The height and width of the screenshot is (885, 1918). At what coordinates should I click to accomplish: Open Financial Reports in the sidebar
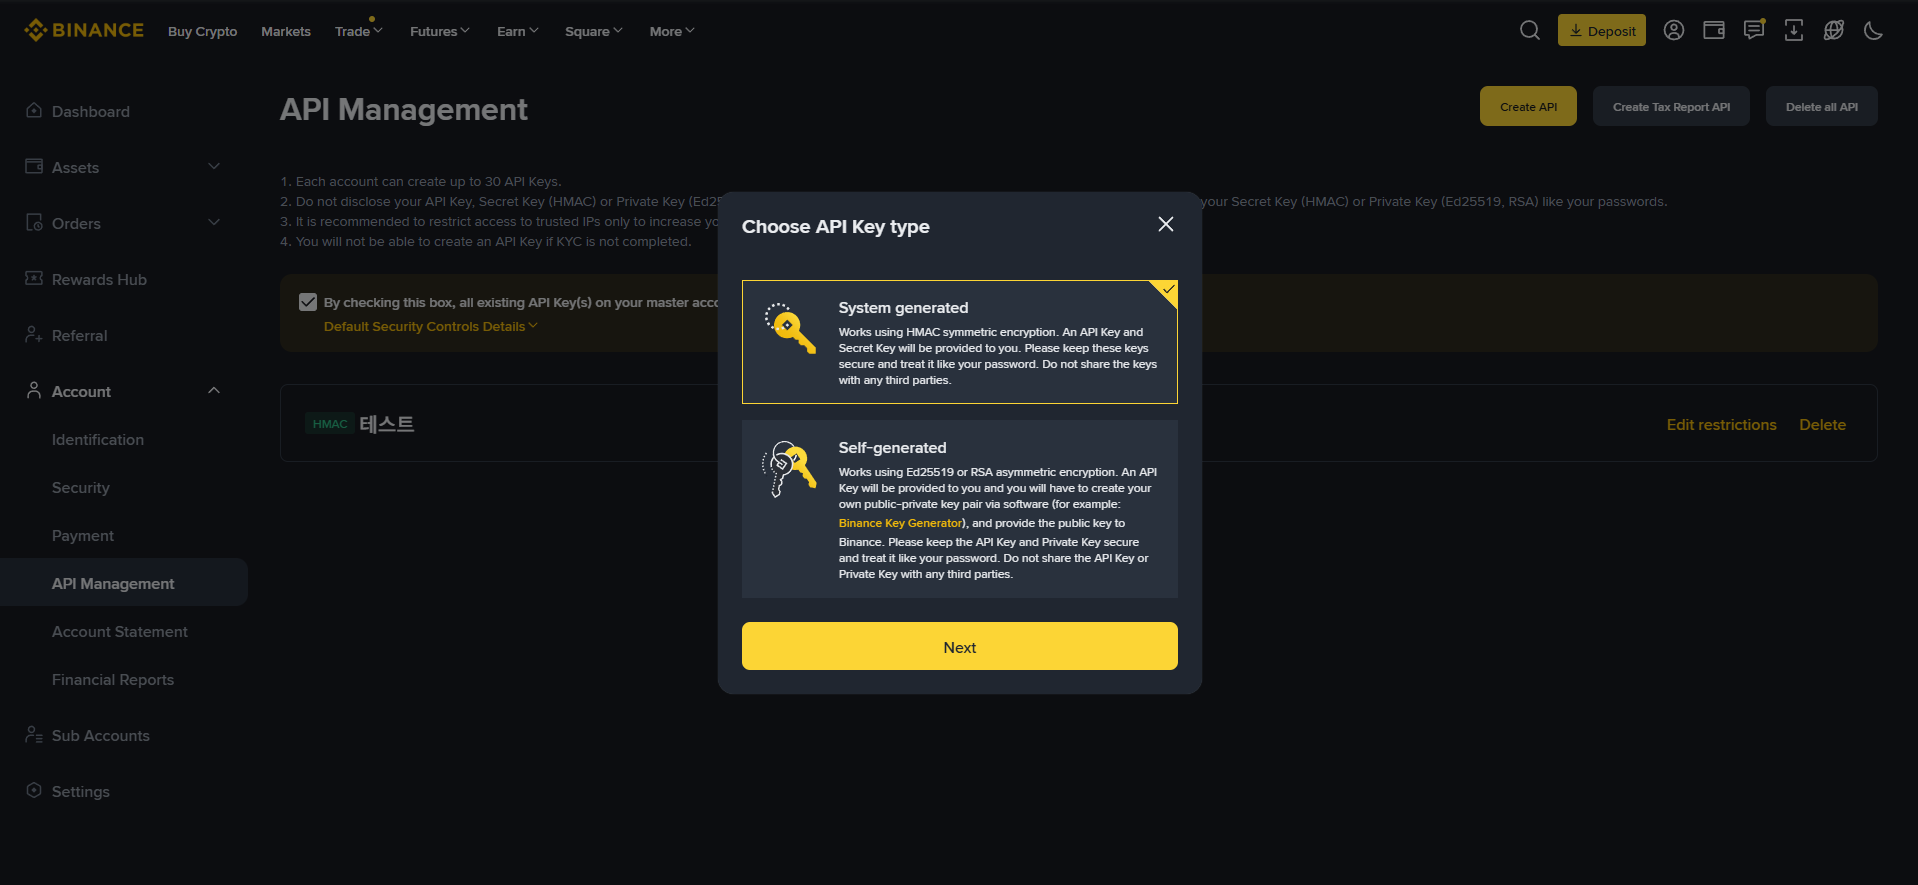(x=113, y=679)
